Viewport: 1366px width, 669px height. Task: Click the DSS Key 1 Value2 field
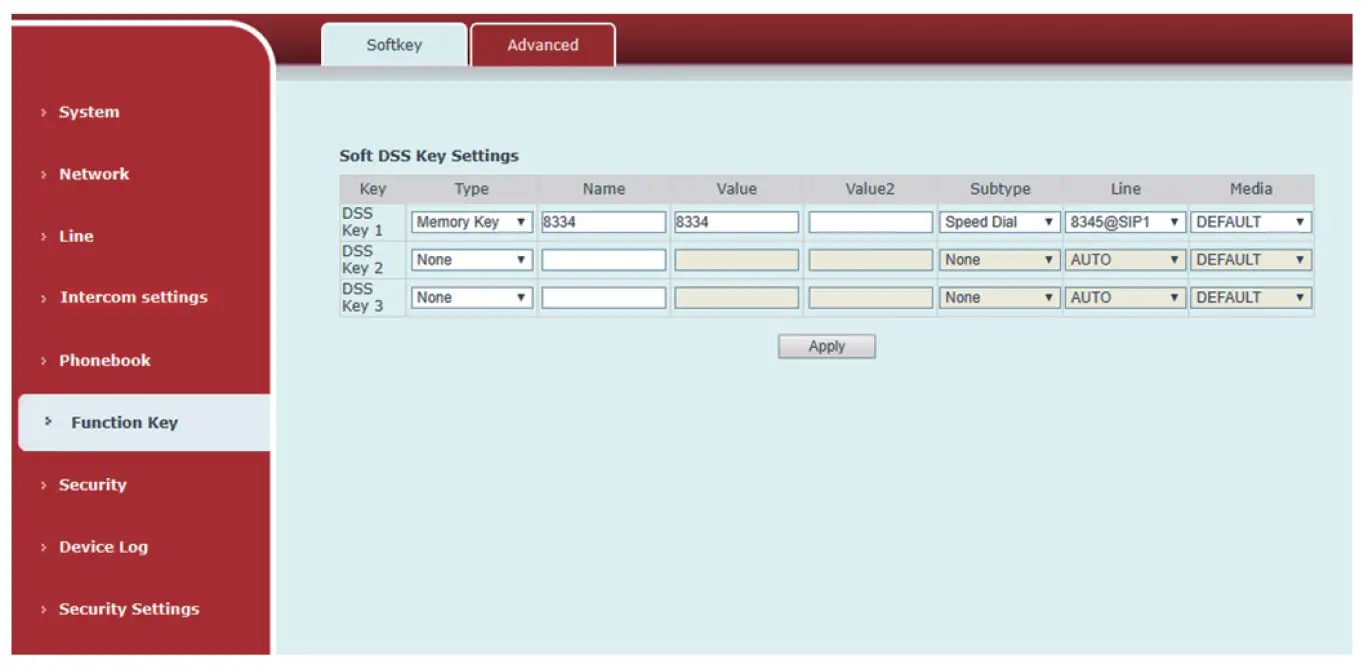[x=870, y=222]
